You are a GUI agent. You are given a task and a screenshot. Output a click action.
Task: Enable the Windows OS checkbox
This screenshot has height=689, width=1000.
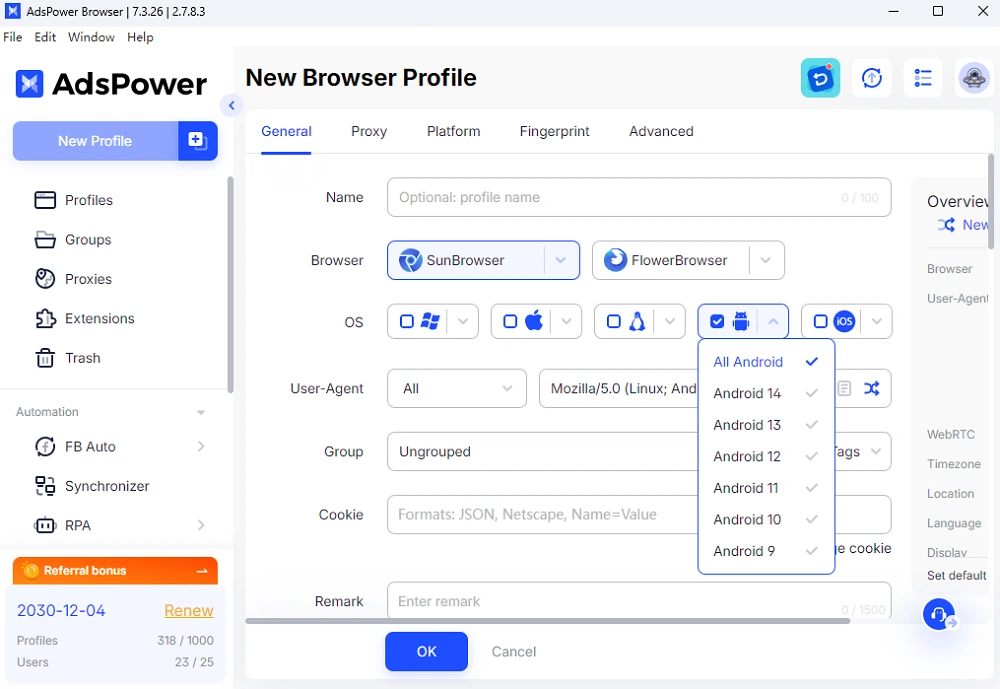point(407,322)
